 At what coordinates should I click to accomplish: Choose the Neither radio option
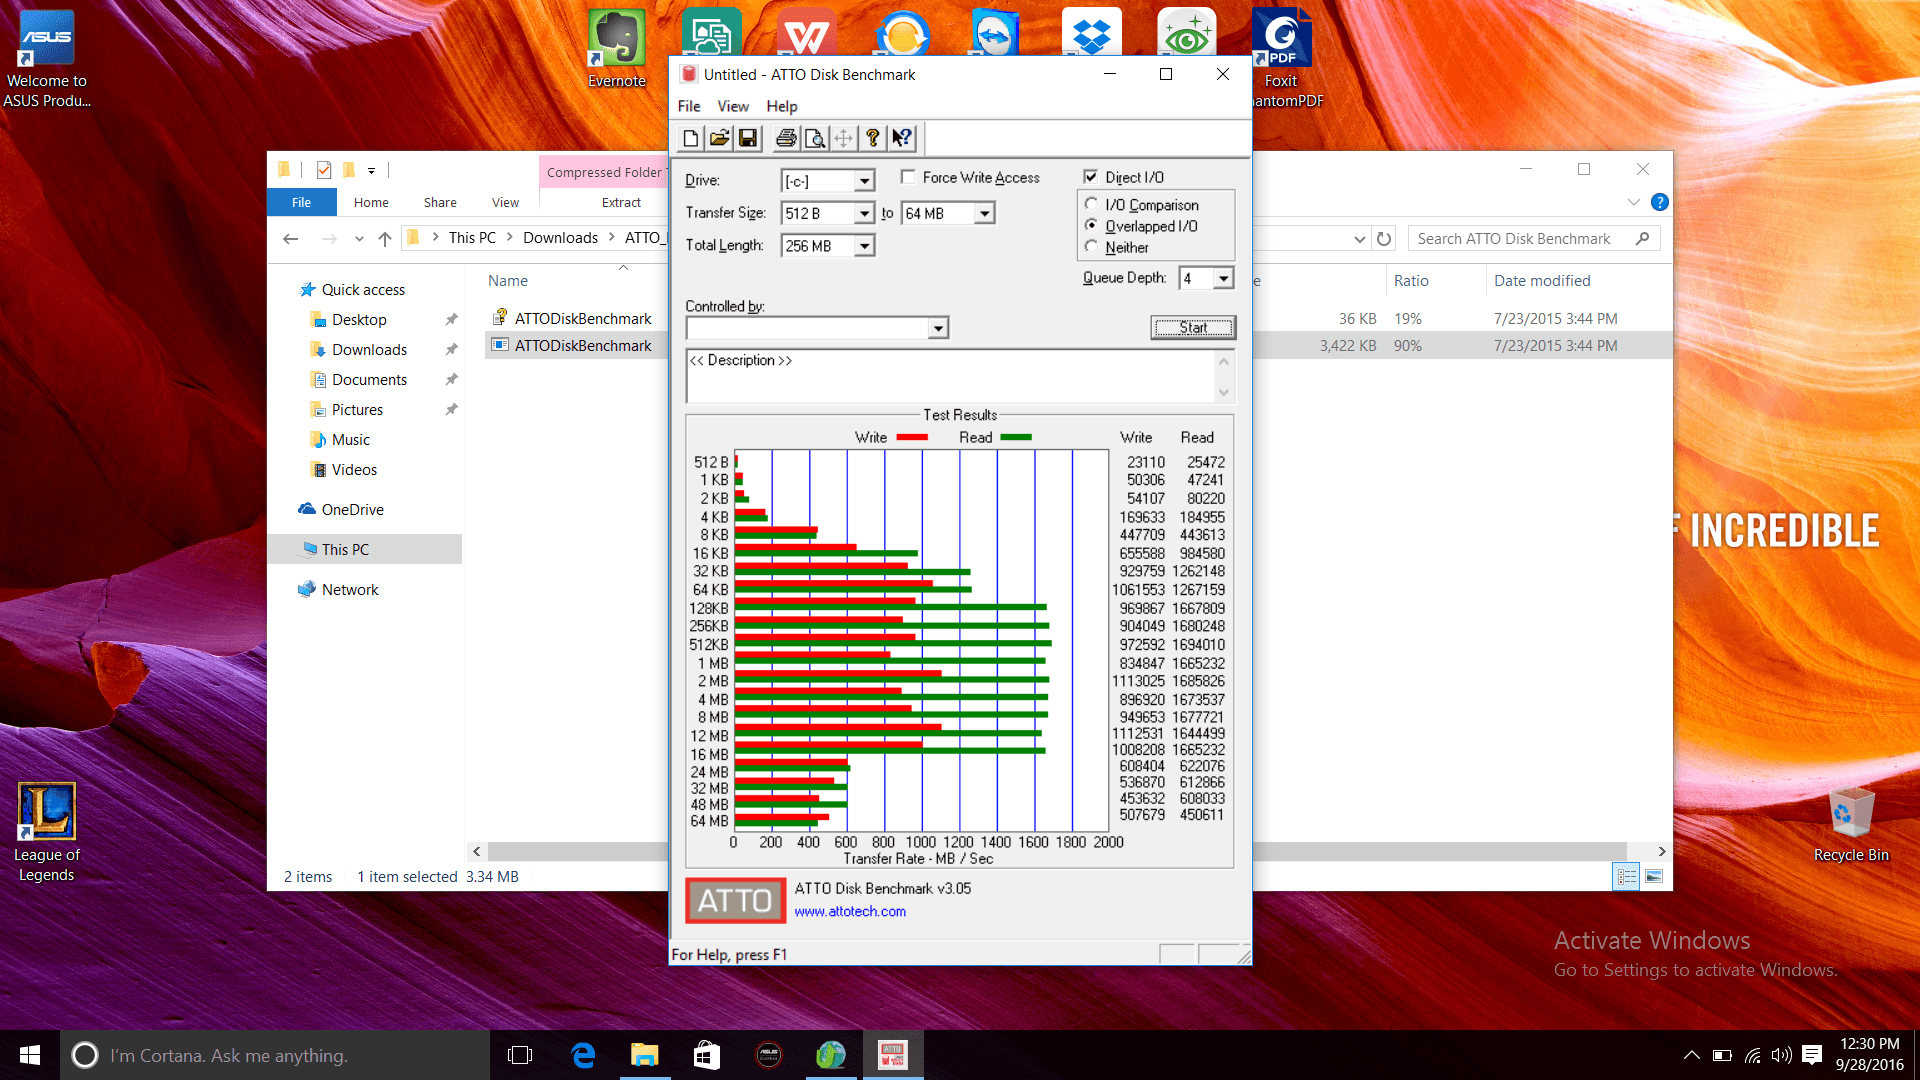tap(1091, 247)
